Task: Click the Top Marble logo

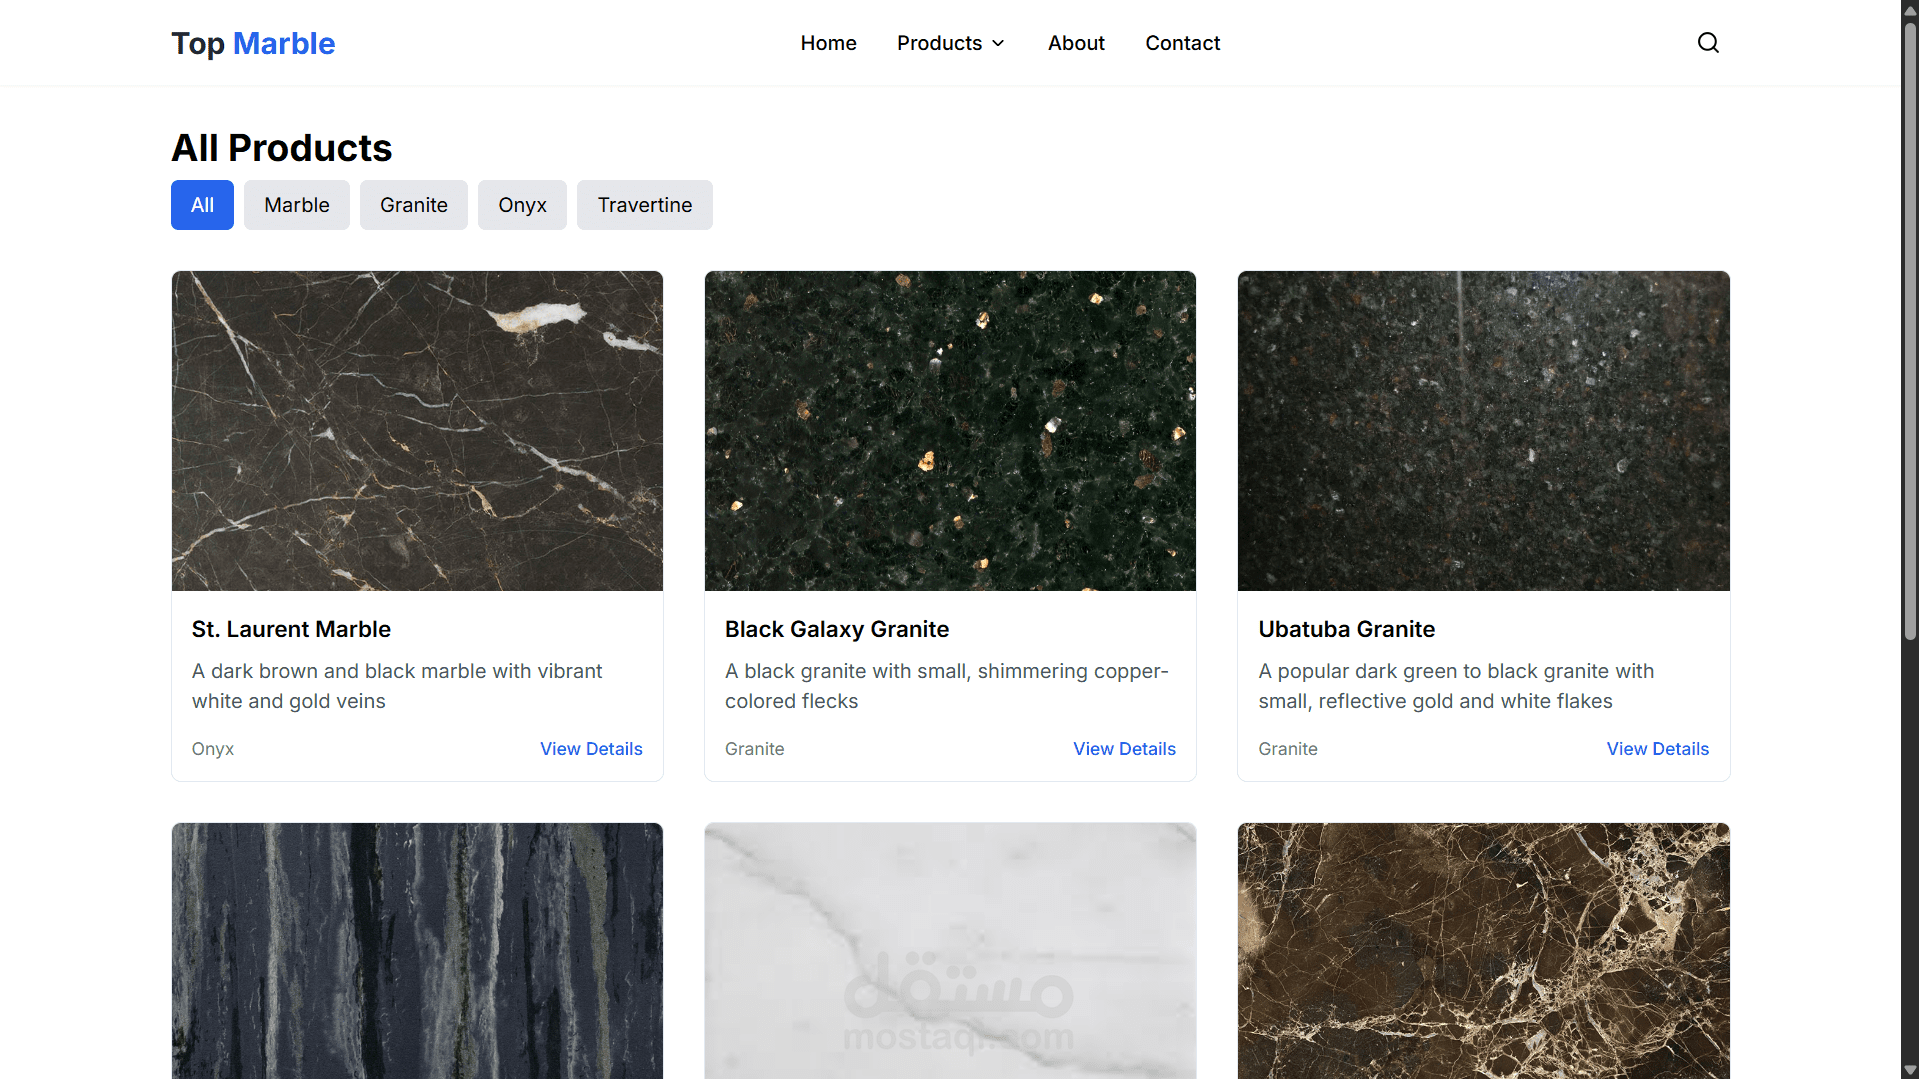Action: [x=253, y=43]
